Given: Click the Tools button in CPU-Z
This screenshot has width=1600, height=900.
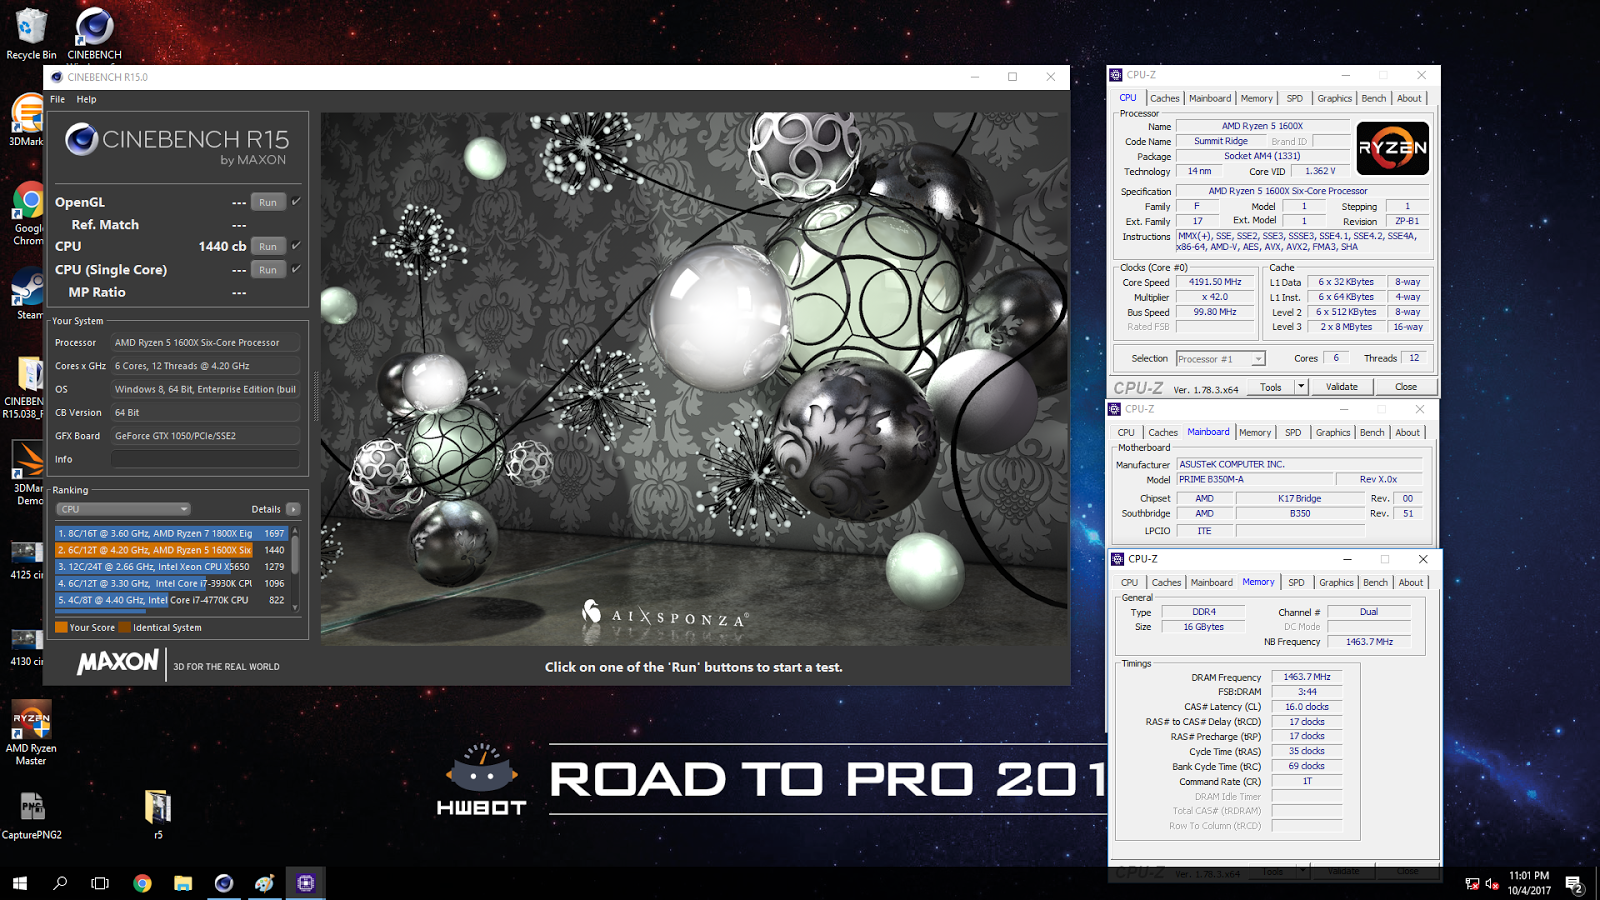Looking at the screenshot, I should click(x=1271, y=387).
